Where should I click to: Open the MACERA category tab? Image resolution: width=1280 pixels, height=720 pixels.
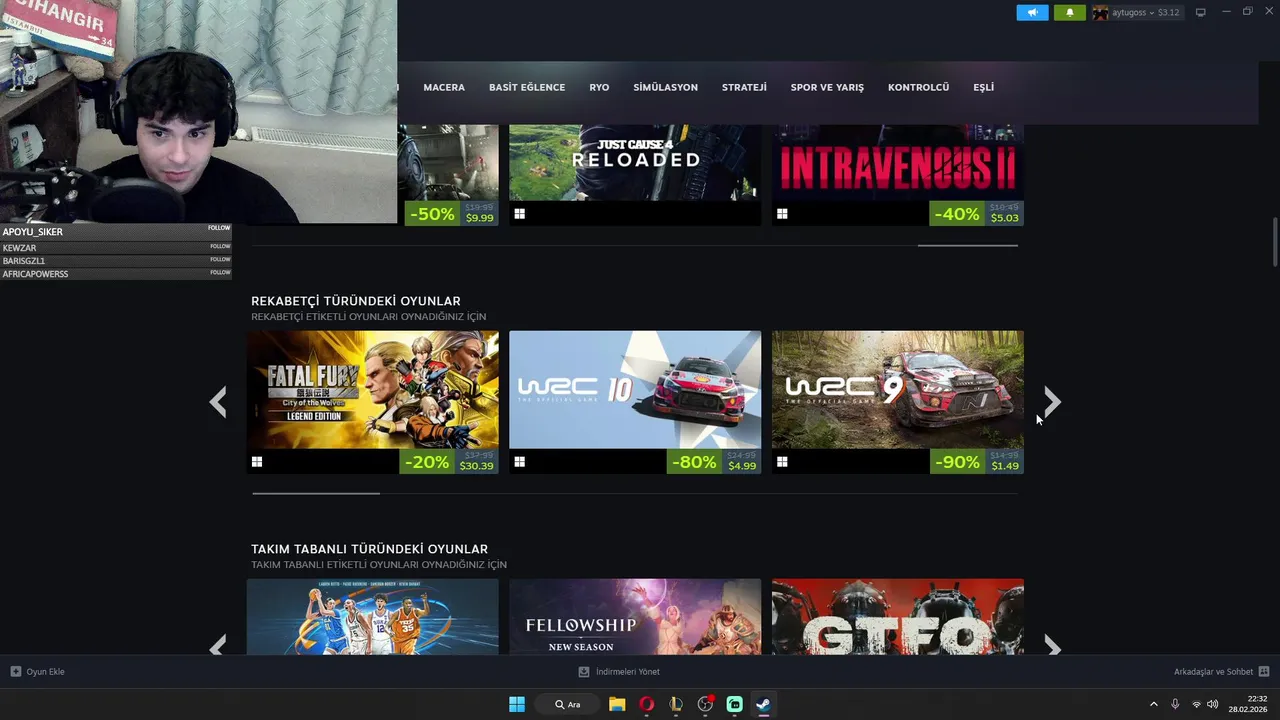(x=444, y=87)
